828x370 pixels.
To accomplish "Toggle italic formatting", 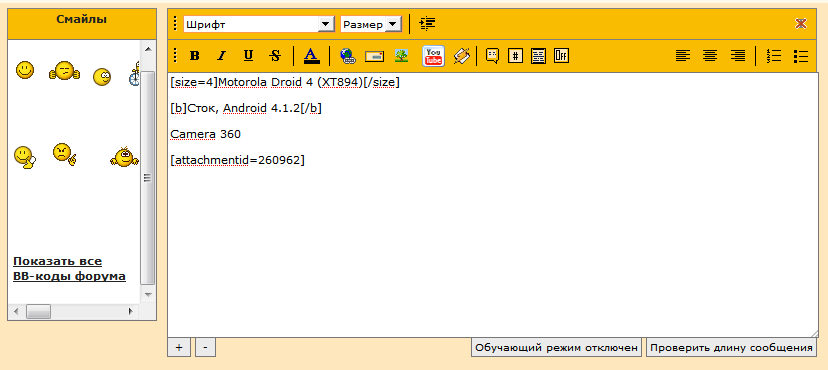I will coord(222,55).
